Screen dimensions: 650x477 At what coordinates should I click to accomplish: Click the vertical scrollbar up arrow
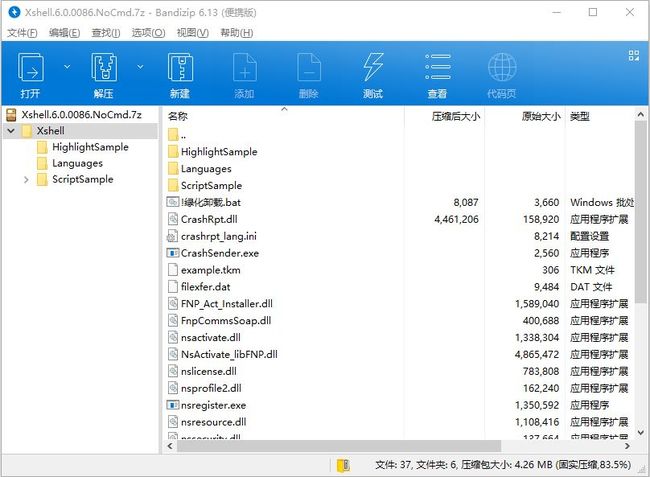tap(640, 115)
